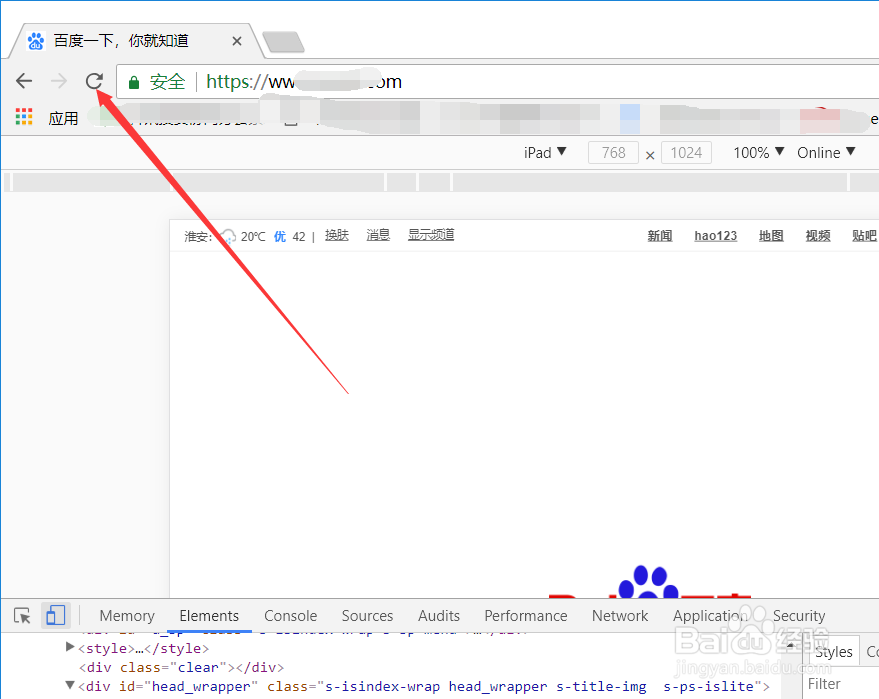Click the 显示频道 link
Screen dimensions: 879x699
coord(431,235)
